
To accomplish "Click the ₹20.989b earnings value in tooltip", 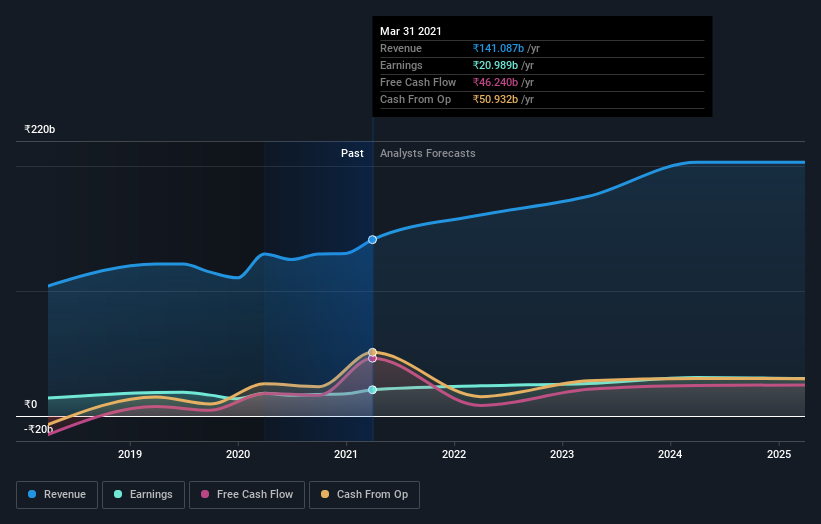I will [x=495, y=65].
